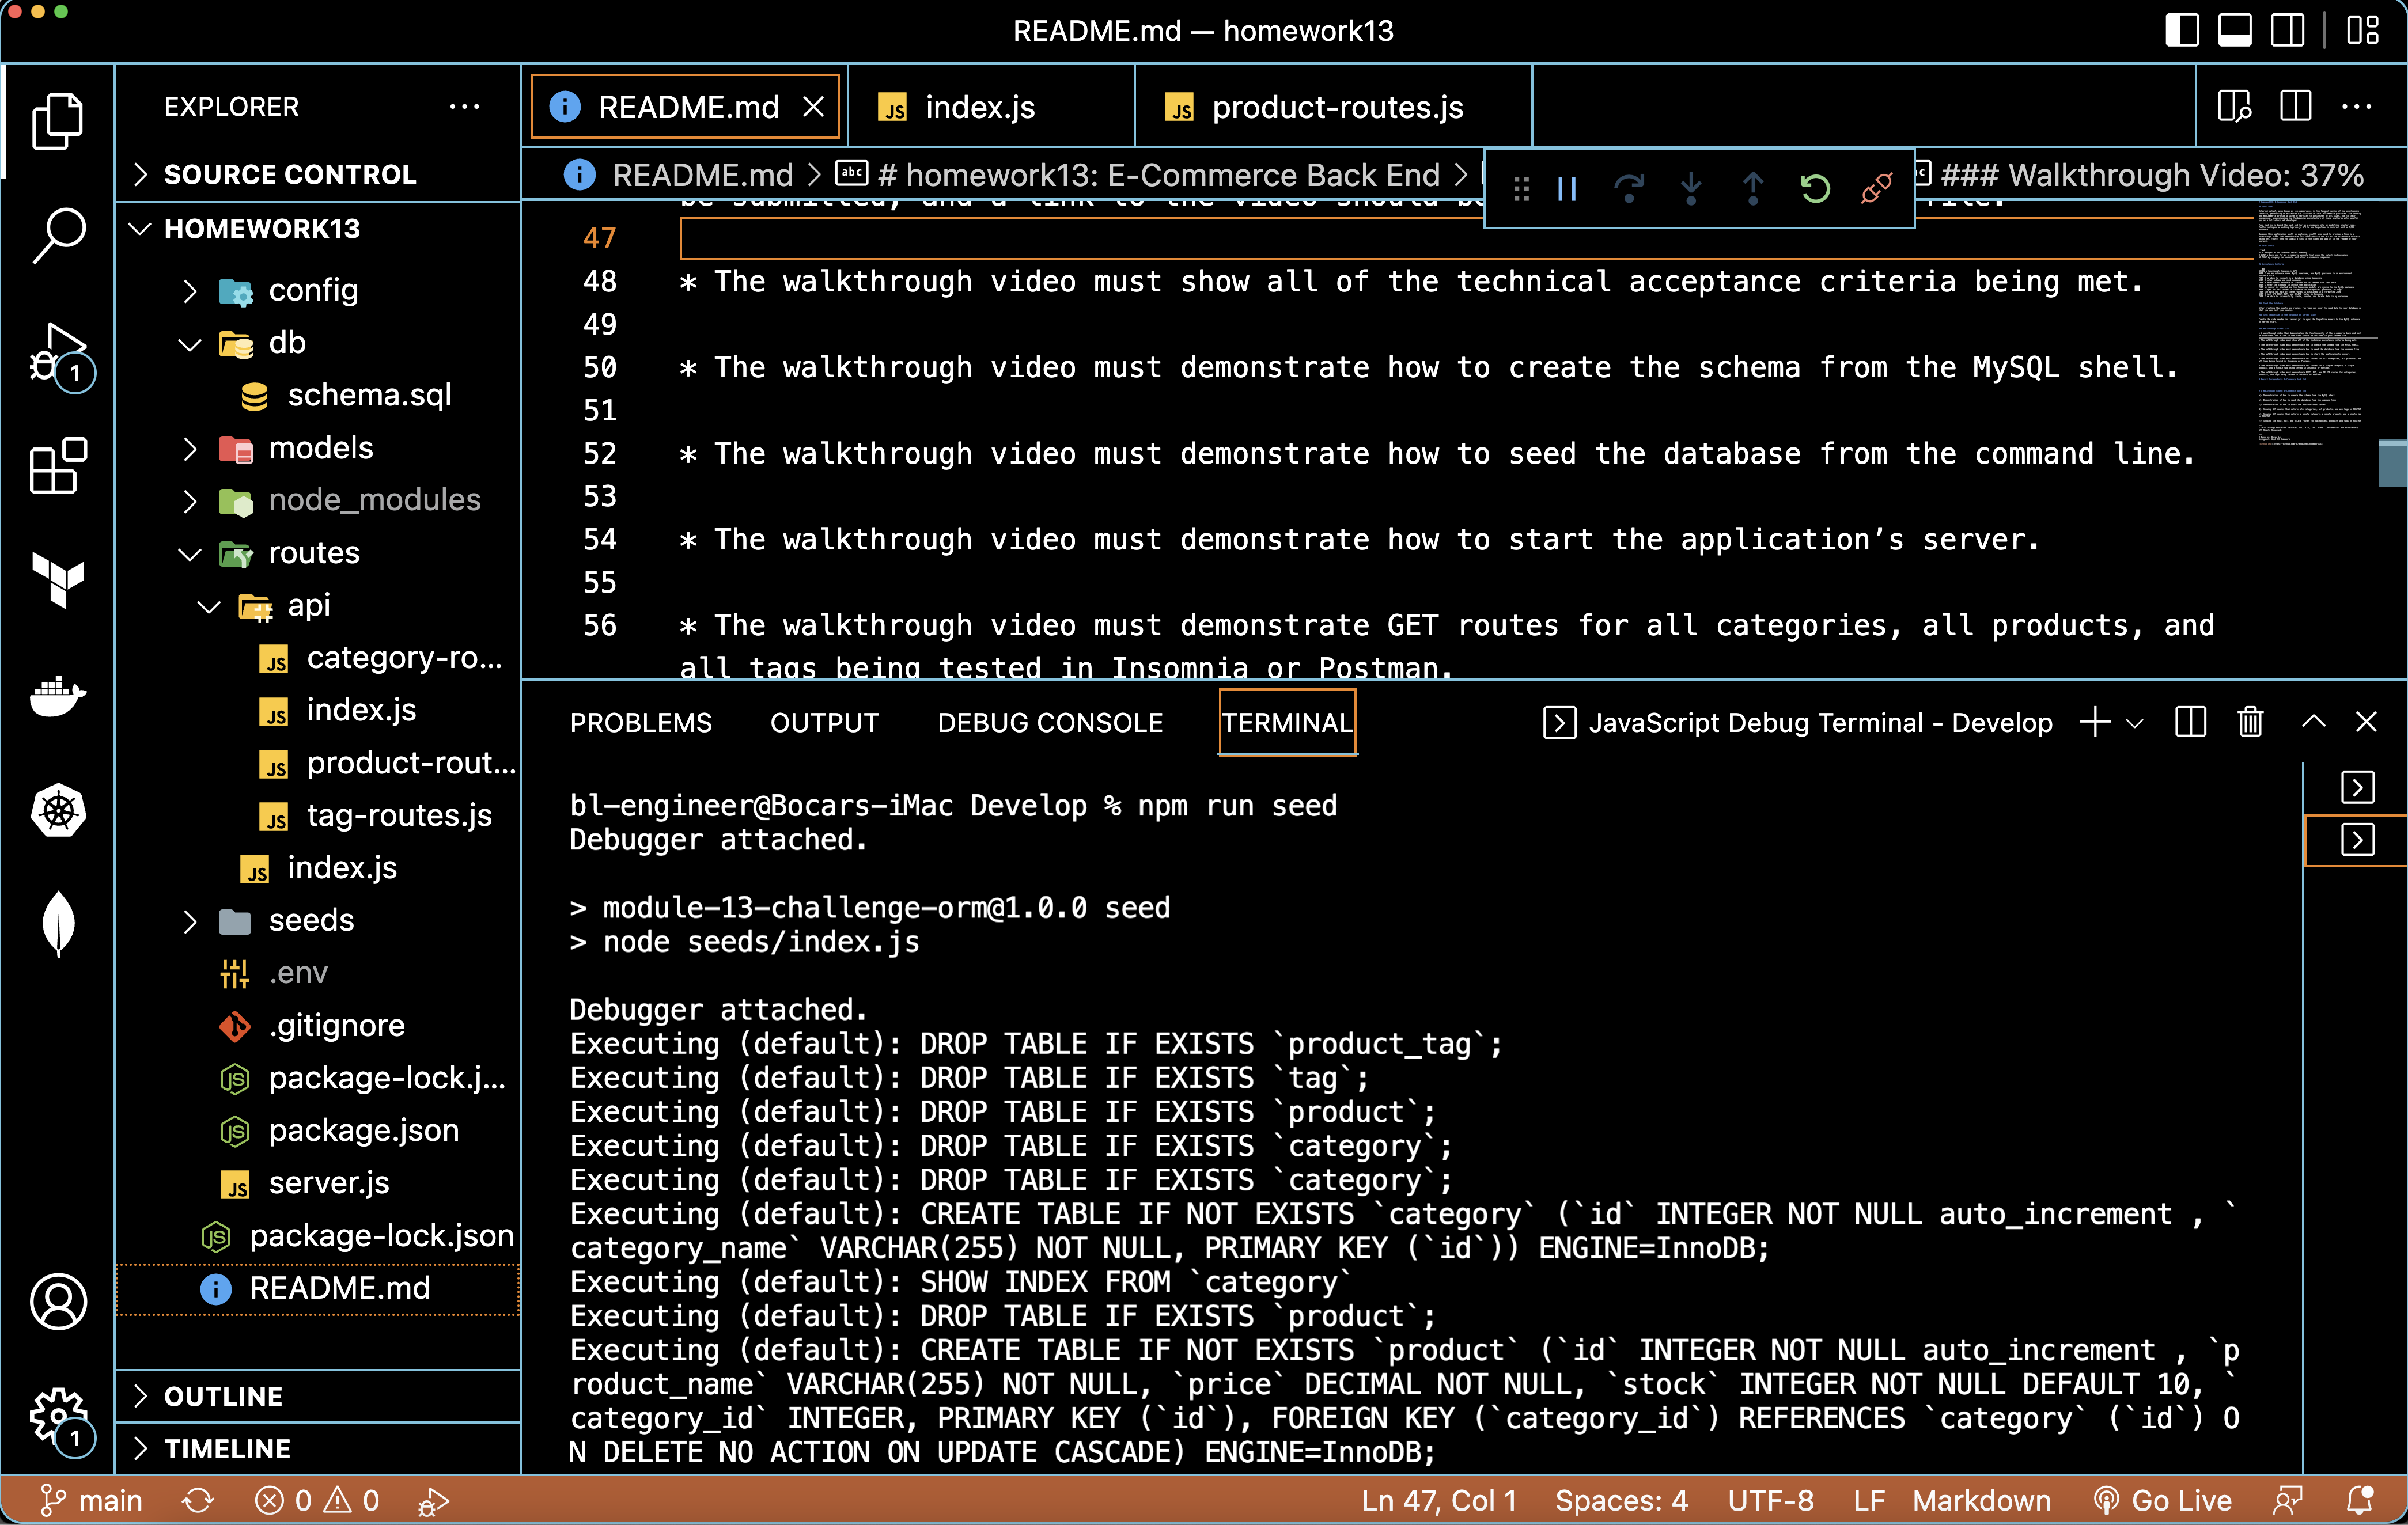Open the Search view in activity bar
The height and width of the screenshot is (1525, 2408).
[58, 235]
